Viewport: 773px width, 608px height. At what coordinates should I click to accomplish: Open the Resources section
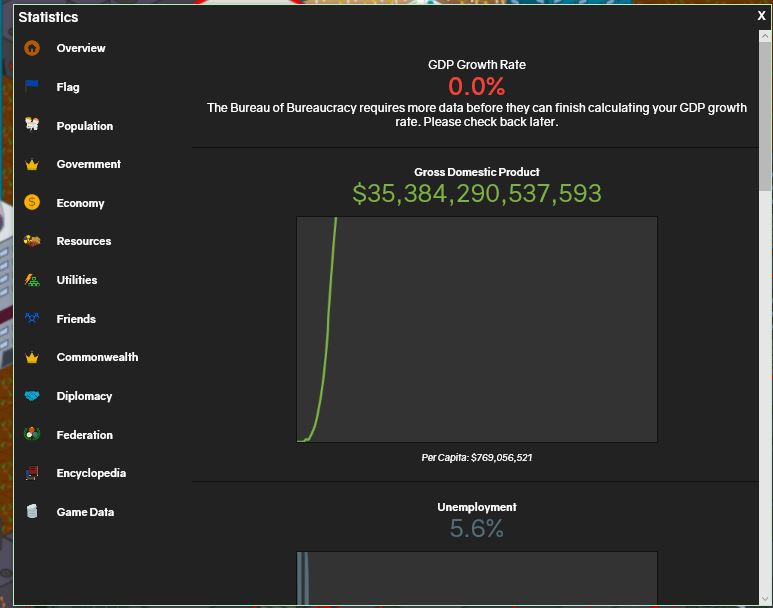[x=84, y=241]
